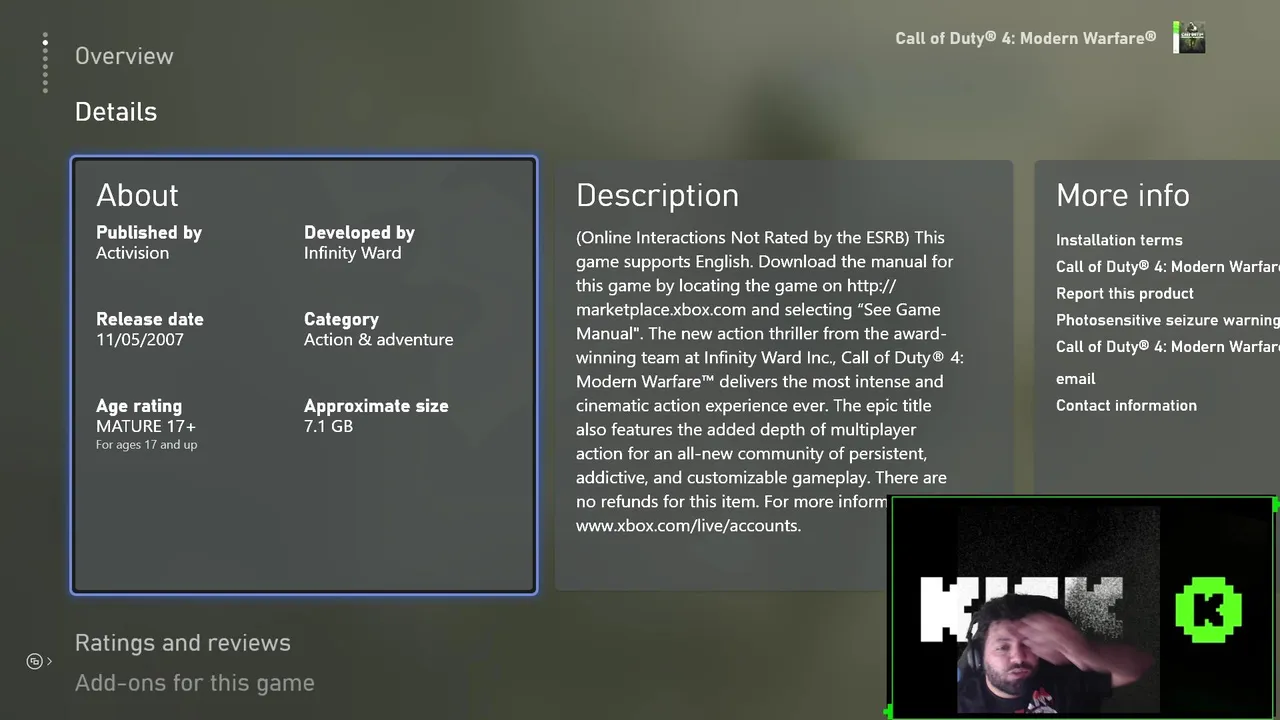The height and width of the screenshot is (720, 1280).
Task: Open Installation terms link
Action: [1119, 240]
